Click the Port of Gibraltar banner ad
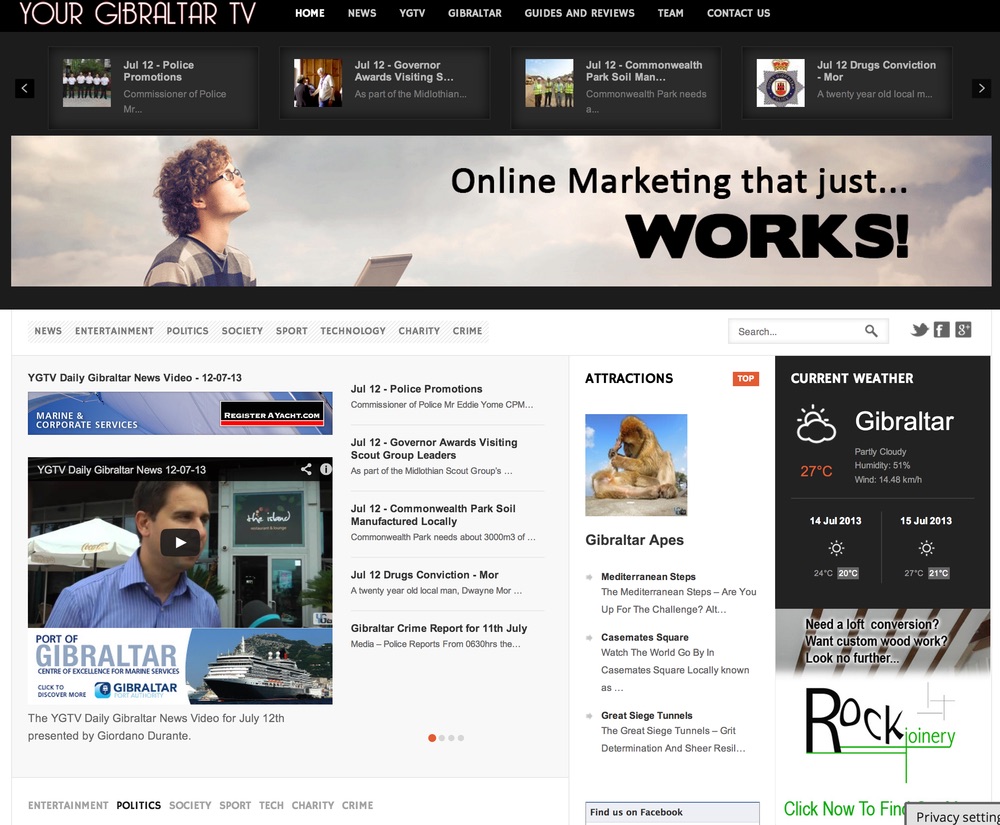The image size is (1000, 825). (x=180, y=666)
